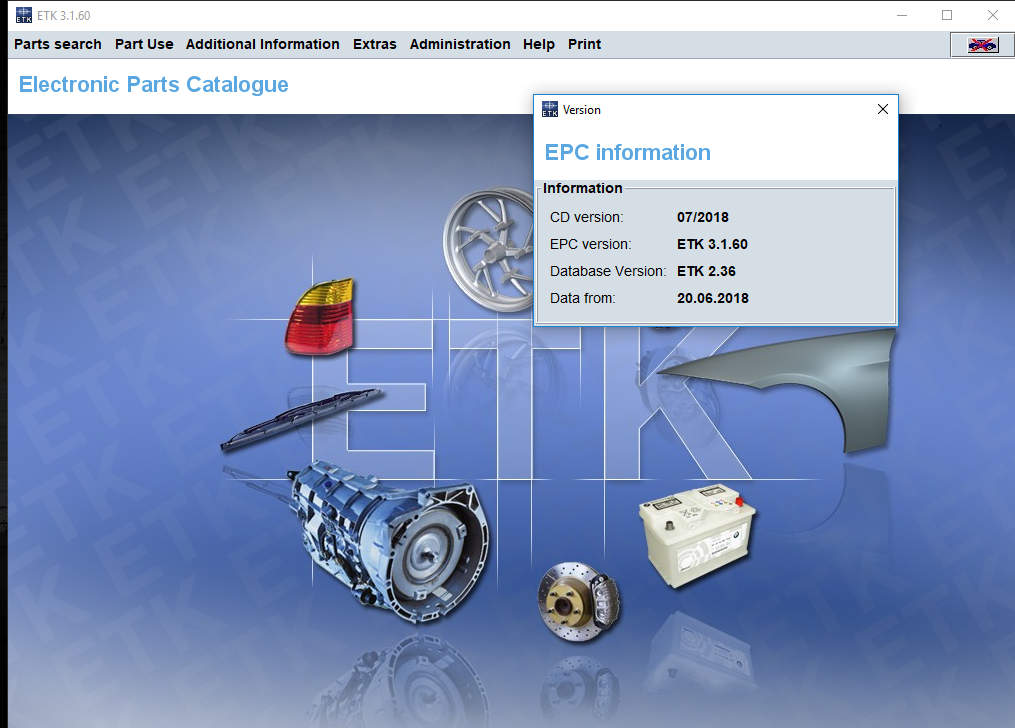Click the ETK icon in Version dialog title
This screenshot has height=728, width=1015.
coord(550,109)
